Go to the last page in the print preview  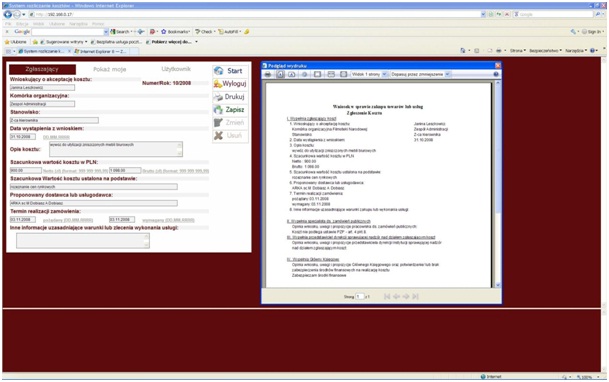click(415, 296)
